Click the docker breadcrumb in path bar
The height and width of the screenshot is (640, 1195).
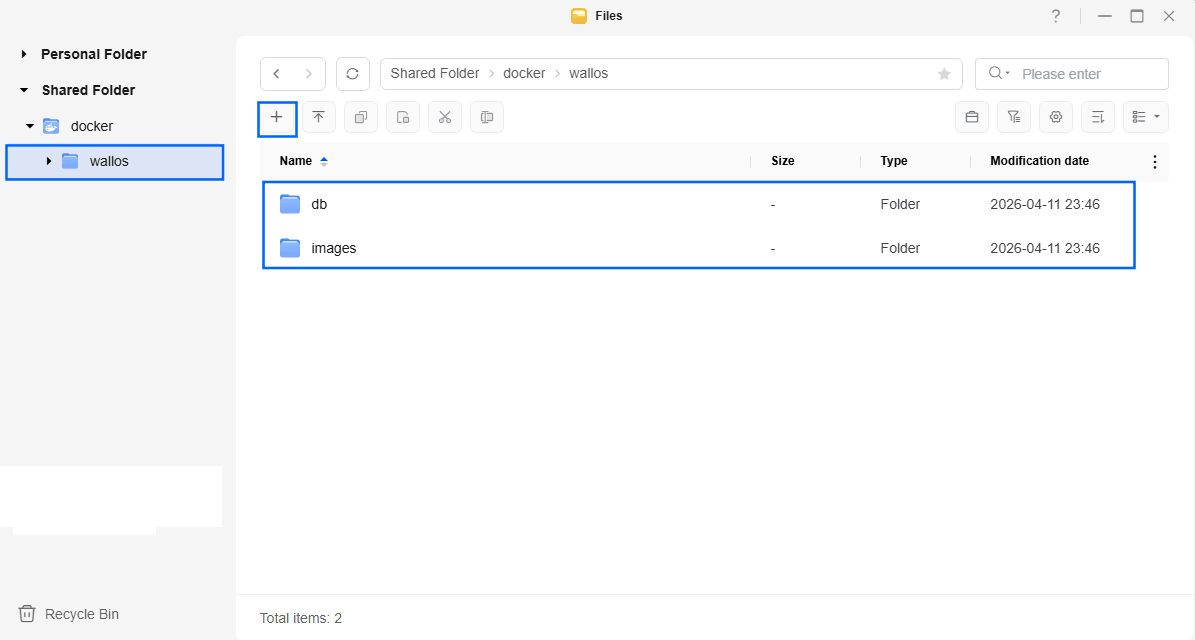pyautogui.click(x=524, y=74)
